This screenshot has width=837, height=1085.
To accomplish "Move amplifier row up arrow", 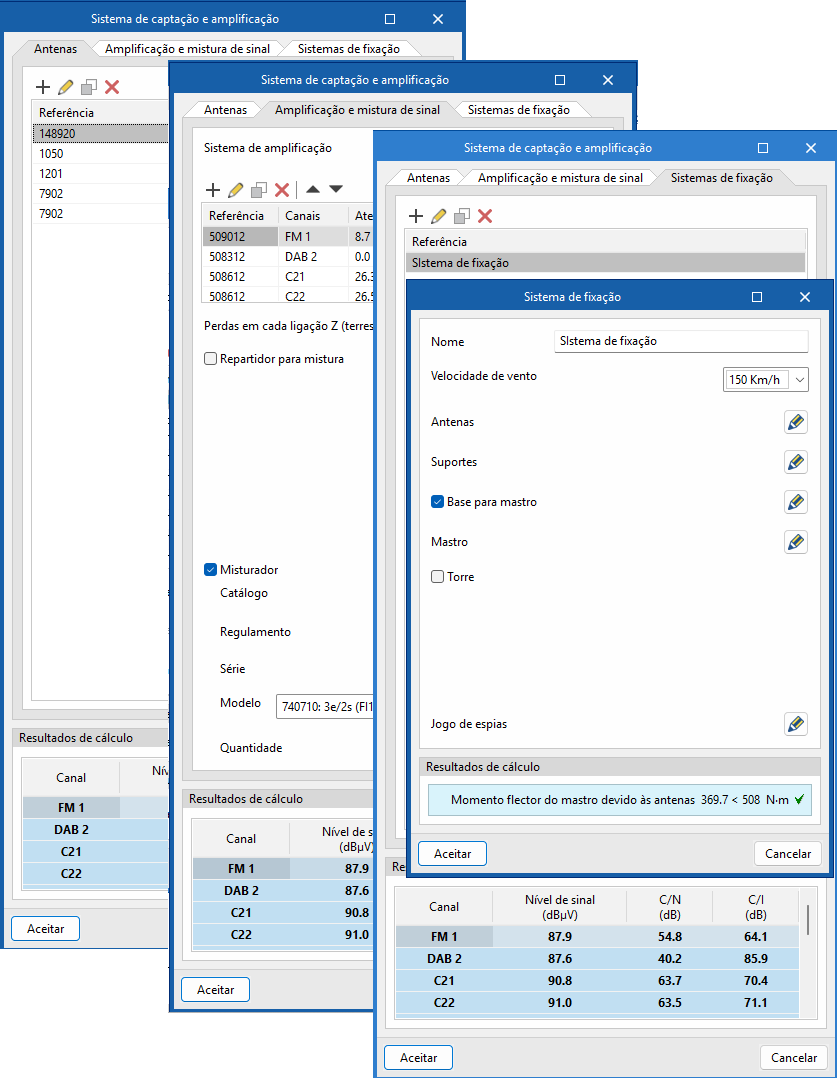I will click(x=313, y=189).
